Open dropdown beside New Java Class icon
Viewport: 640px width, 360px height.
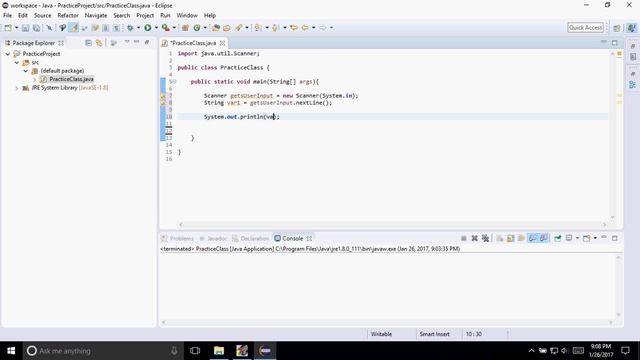click(x=205, y=28)
